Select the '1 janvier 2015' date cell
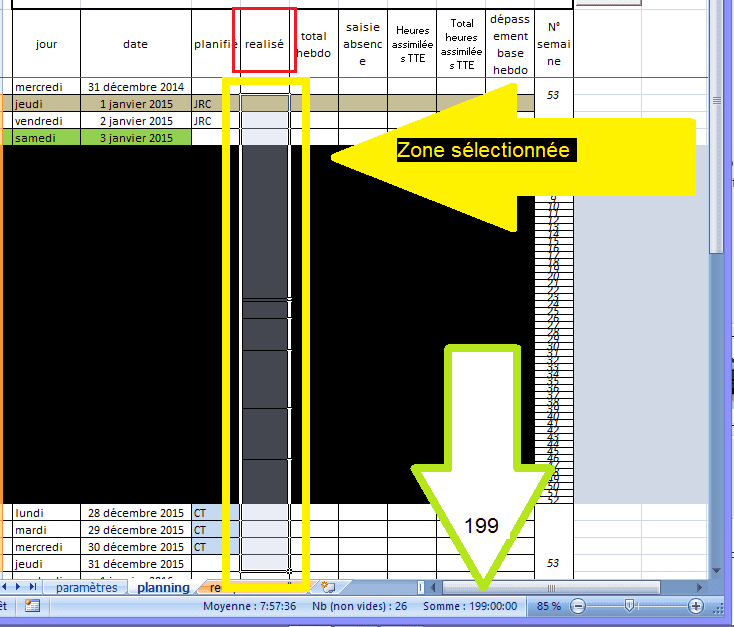 tap(136, 103)
